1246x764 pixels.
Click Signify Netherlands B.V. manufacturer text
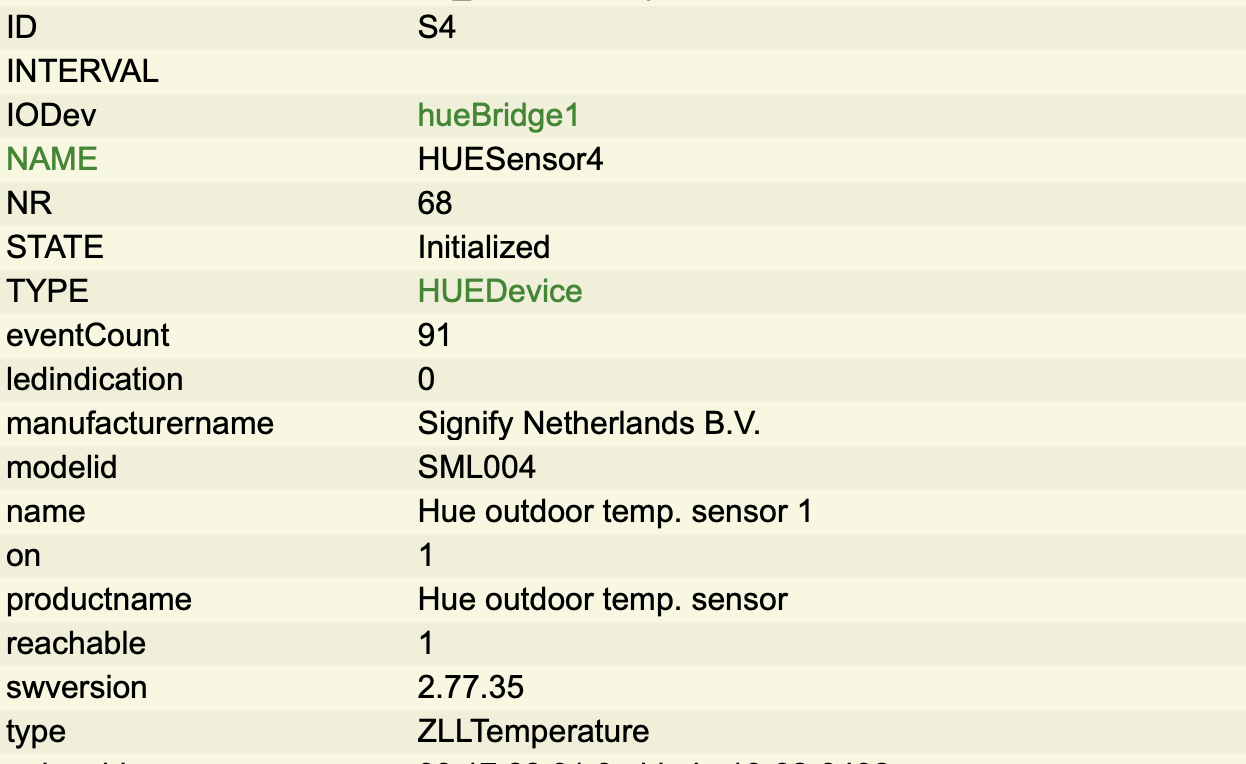pyautogui.click(x=589, y=424)
